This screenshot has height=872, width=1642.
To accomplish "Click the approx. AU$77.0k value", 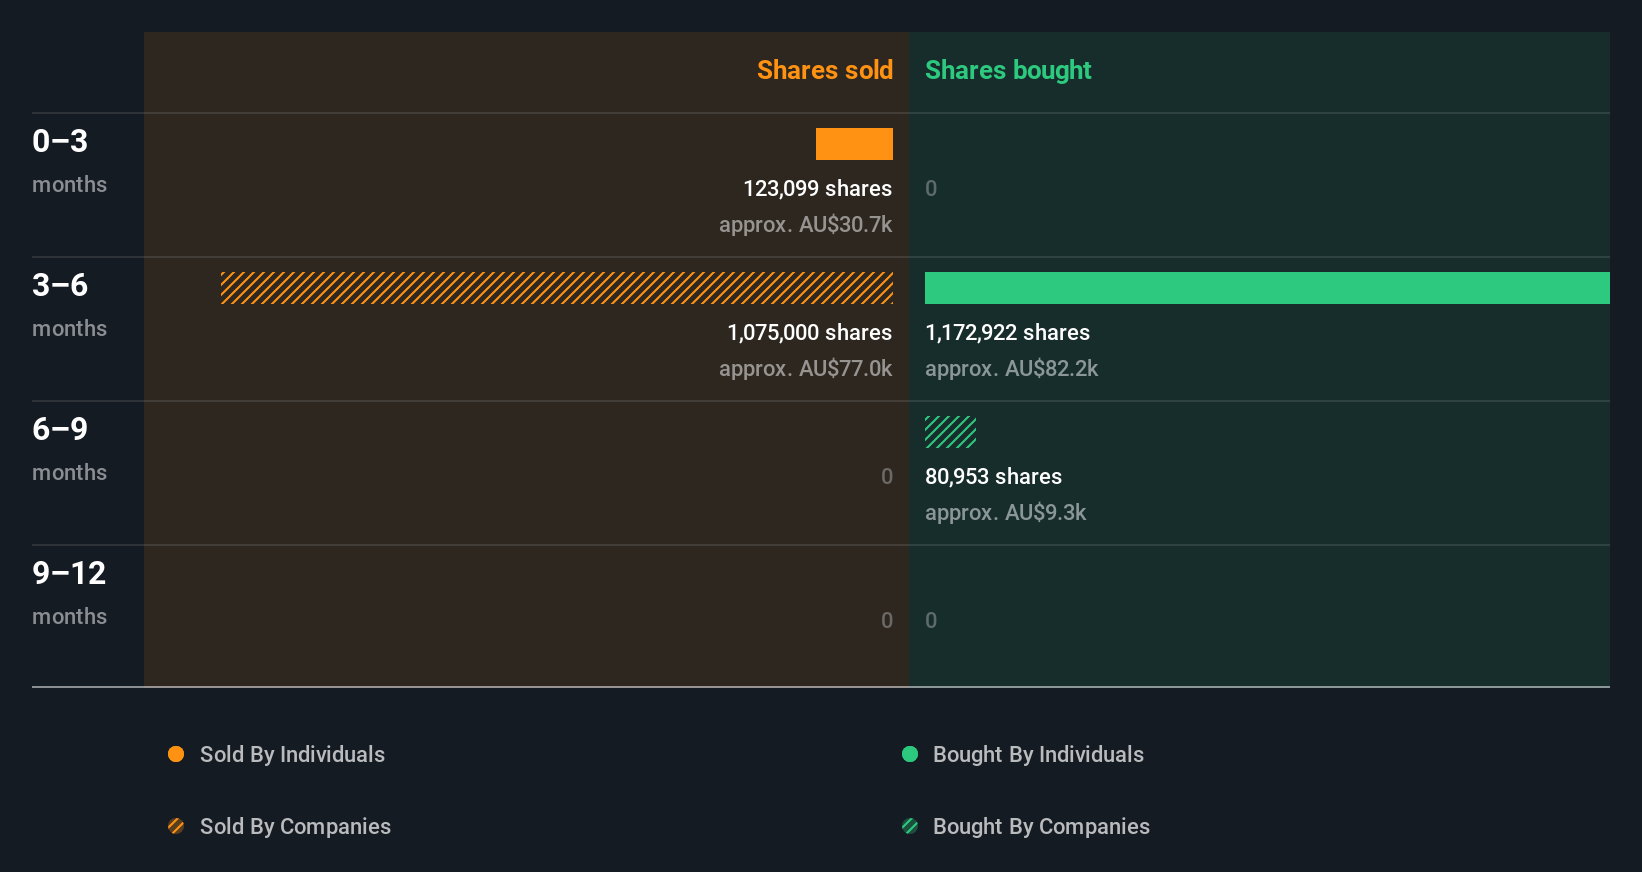I will tap(805, 368).
